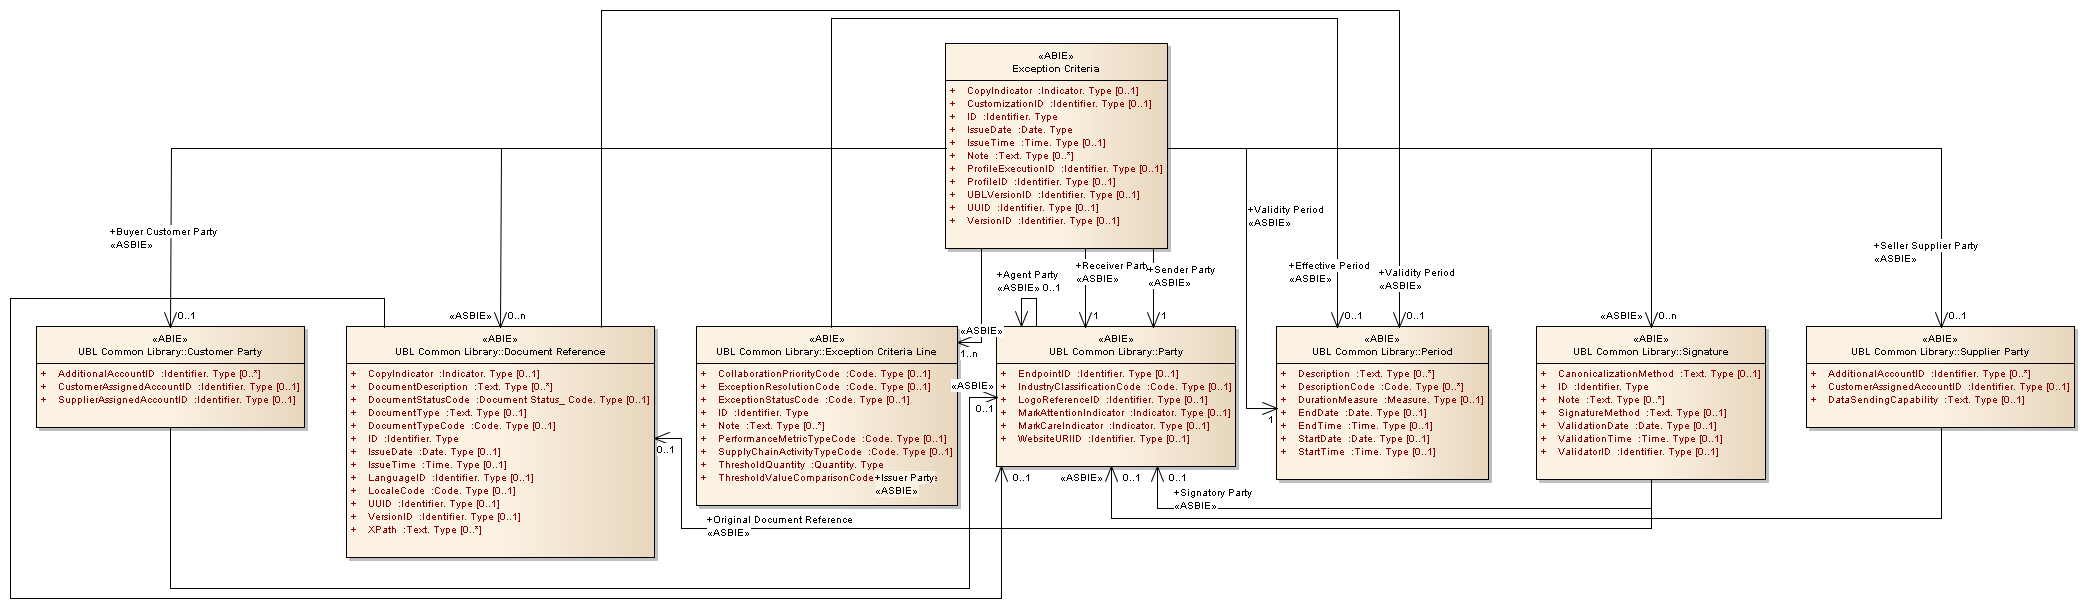Screen dimensions: 2085x608
Task: Click the Exception Criteria Line class header
Action: (826, 352)
